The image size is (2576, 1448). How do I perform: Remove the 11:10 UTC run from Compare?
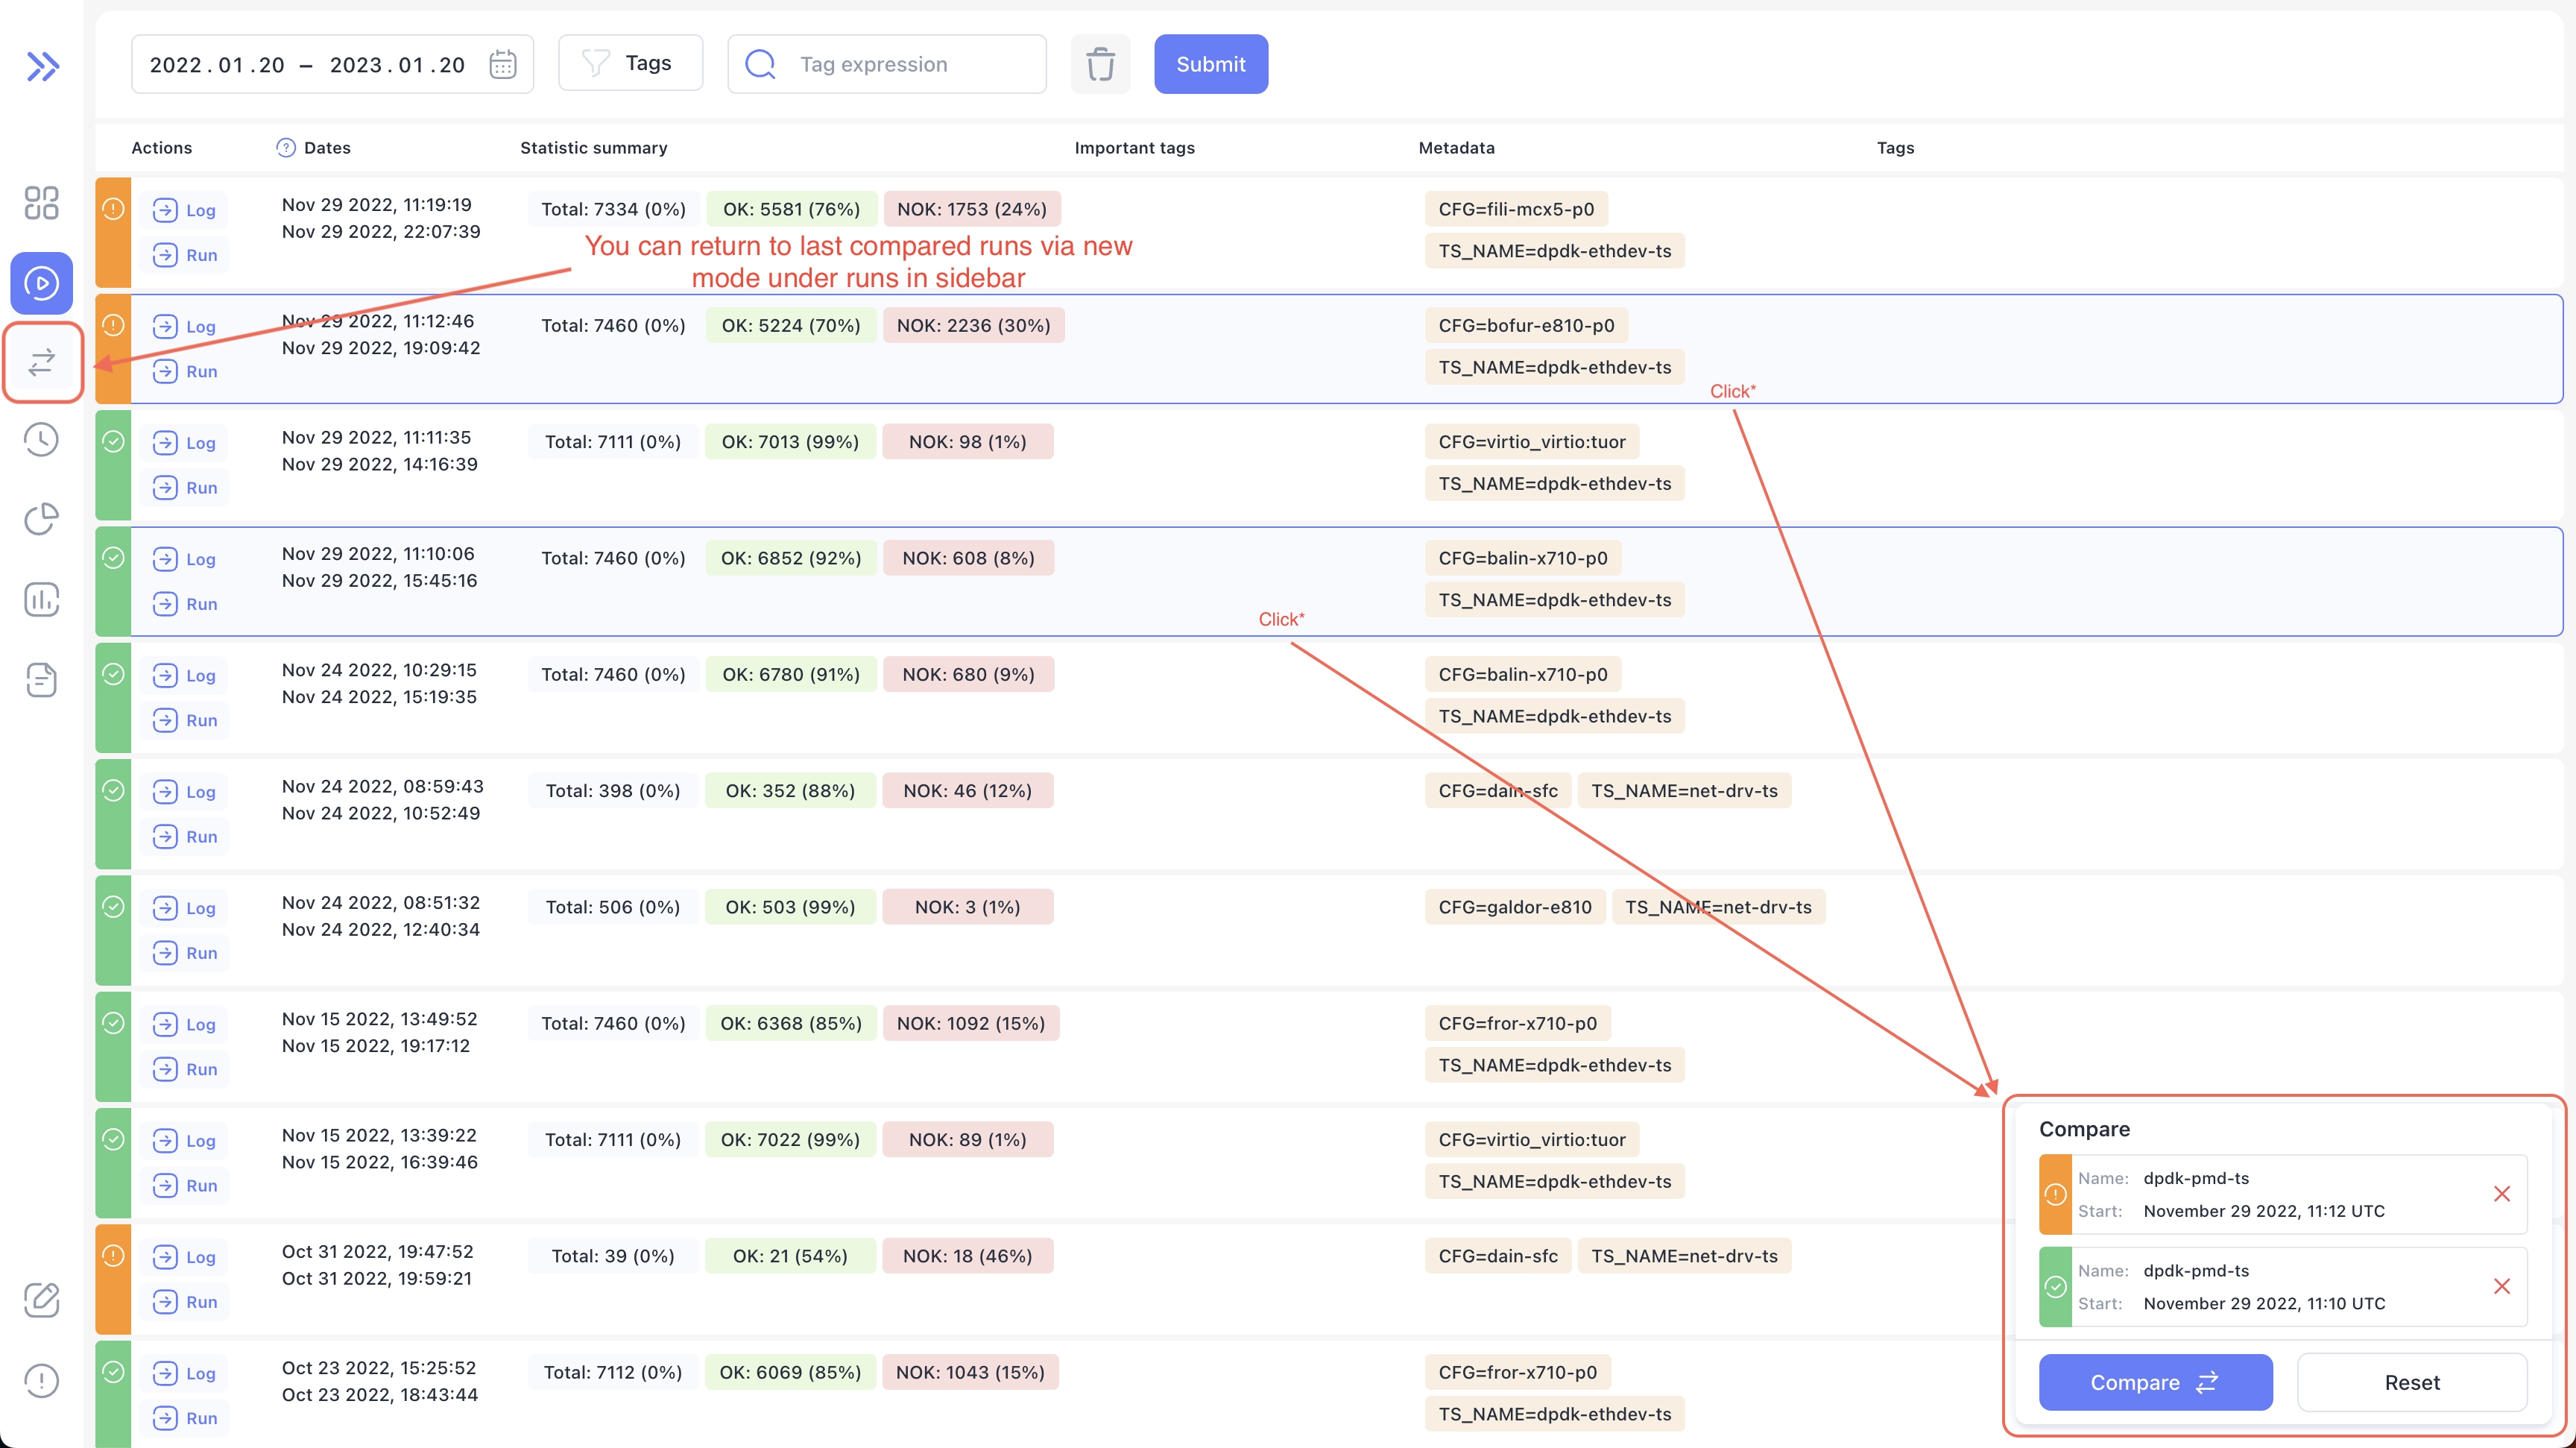click(x=2501, y=1286)
